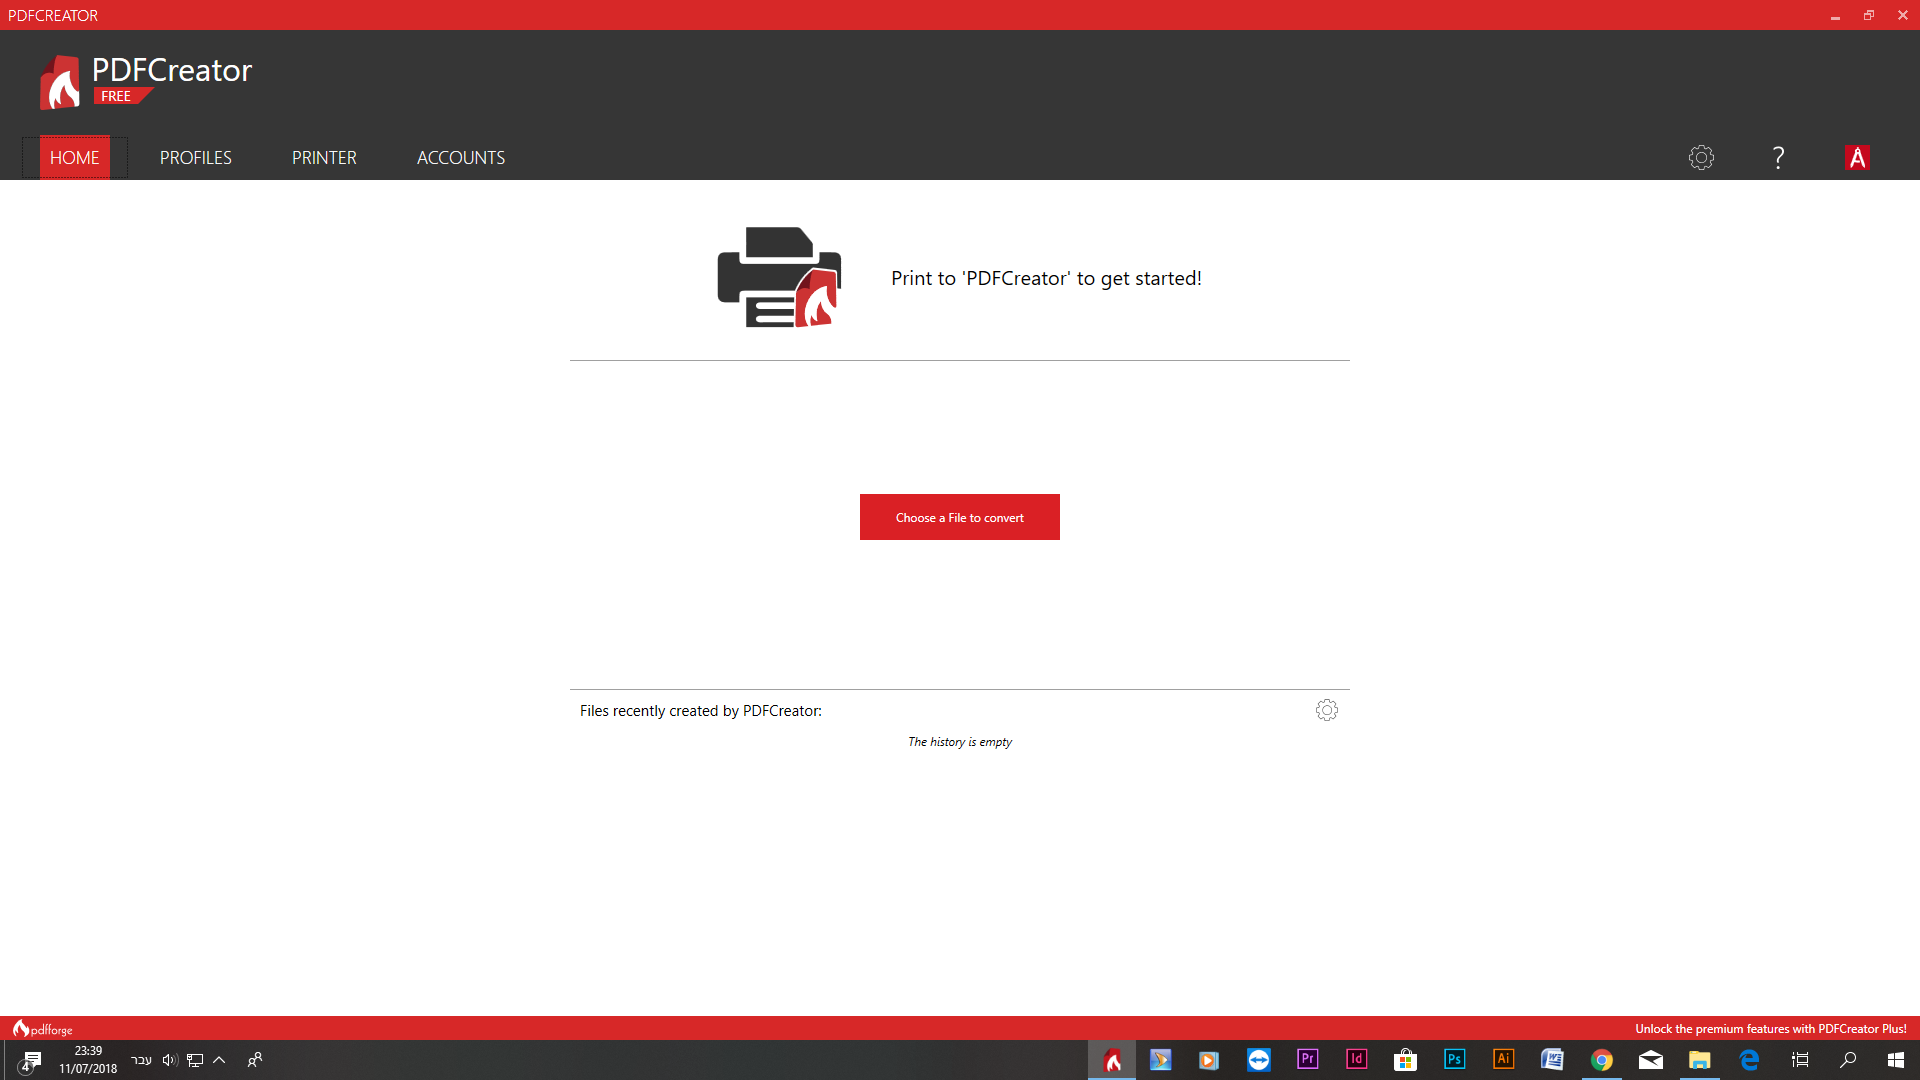Launch the media player taskbar icon
Image resolution: width=1920 pixels, height=1080 pixels.
click(x=1209, y=1060)
